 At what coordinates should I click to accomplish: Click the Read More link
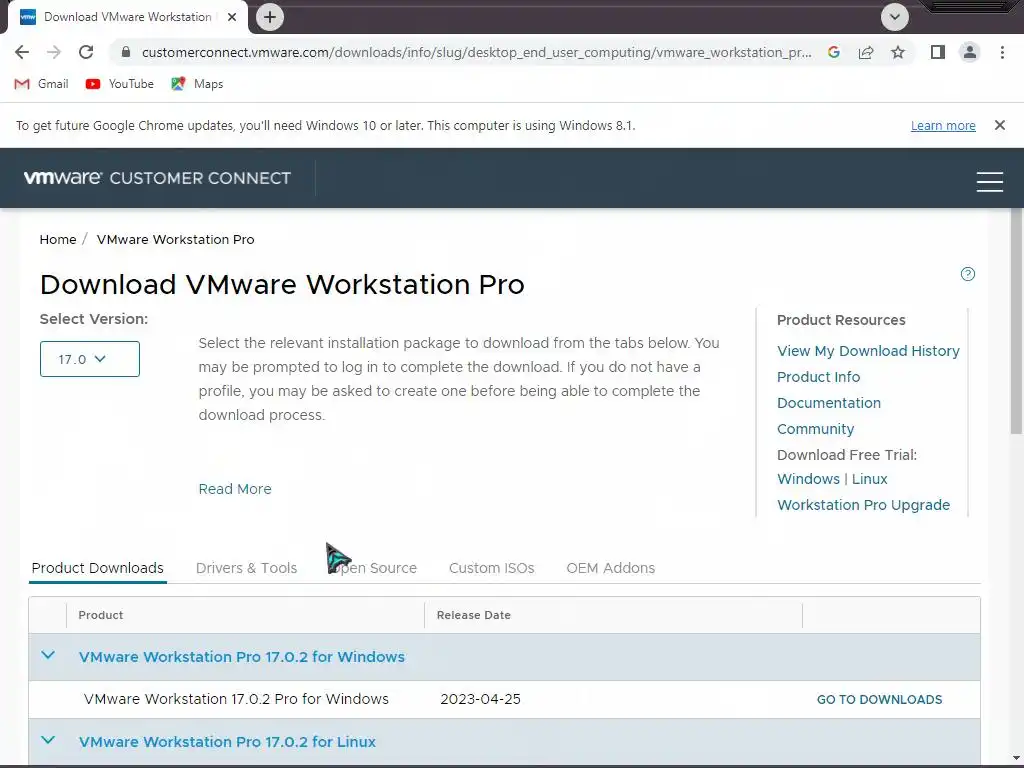[234, 489]
